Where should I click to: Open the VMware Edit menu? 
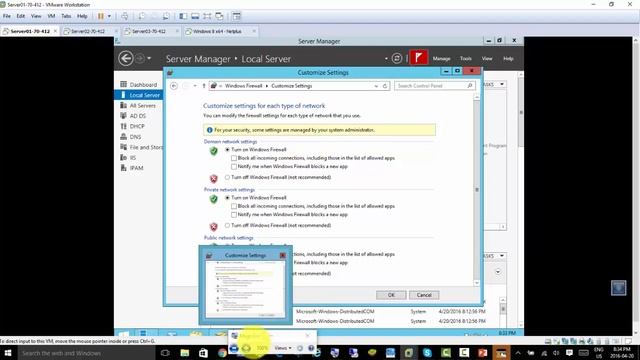pyautogui.click(x=20, y=16)
